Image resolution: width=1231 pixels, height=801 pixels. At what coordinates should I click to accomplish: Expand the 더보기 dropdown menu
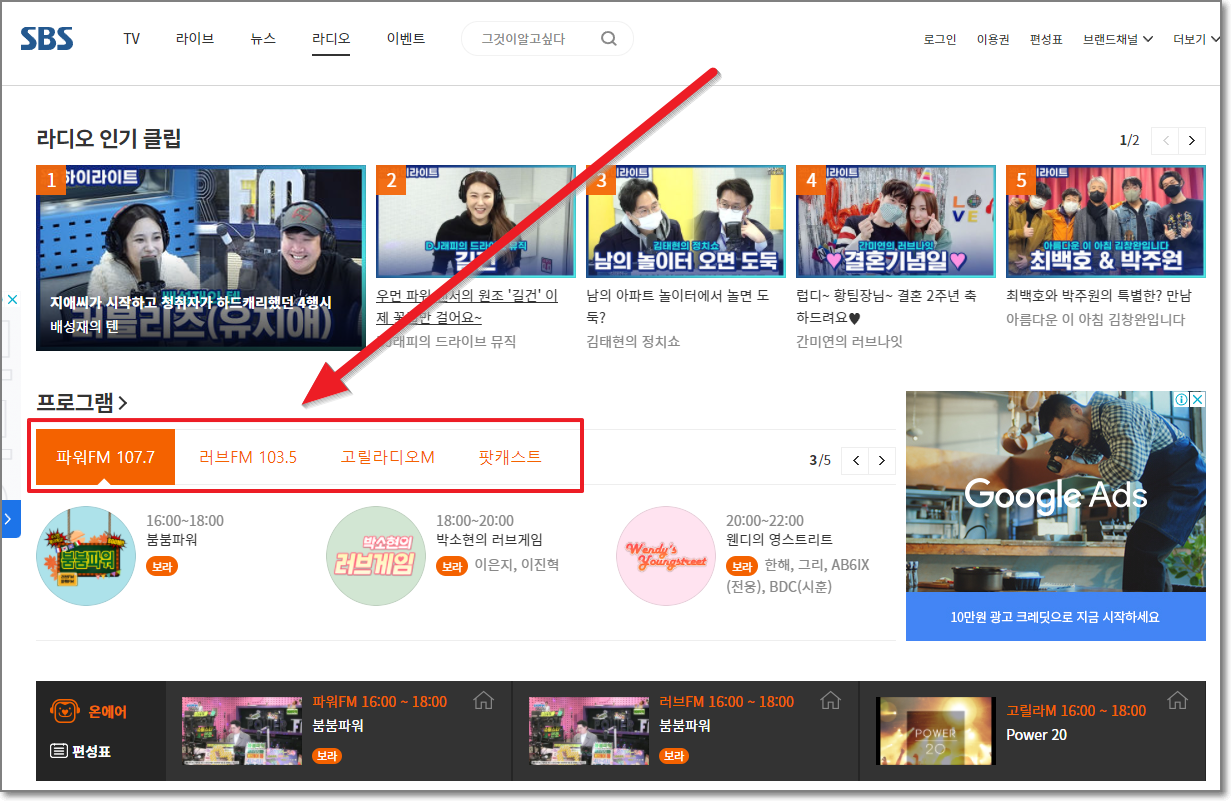pyautogui.click(x=1197, y=39)
